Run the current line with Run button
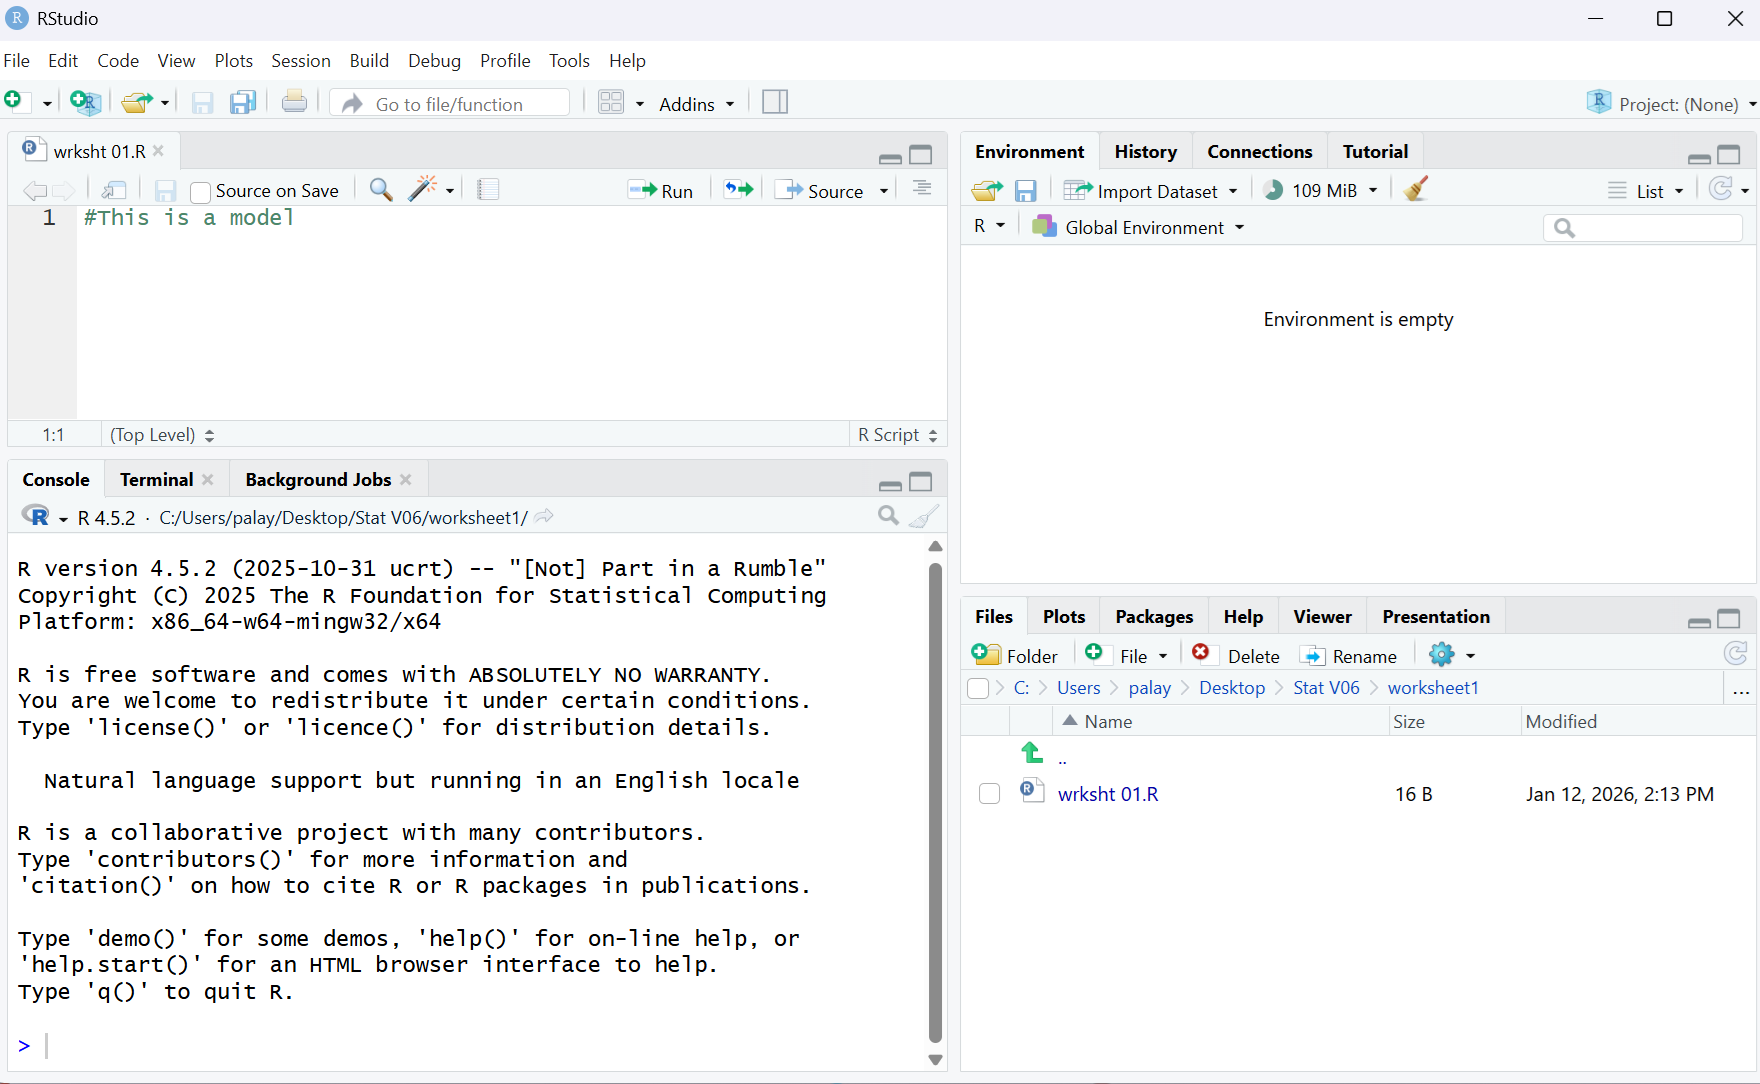Viewport: 1760px width, 1084px height. pyautogui.click(x=661, y=190)
